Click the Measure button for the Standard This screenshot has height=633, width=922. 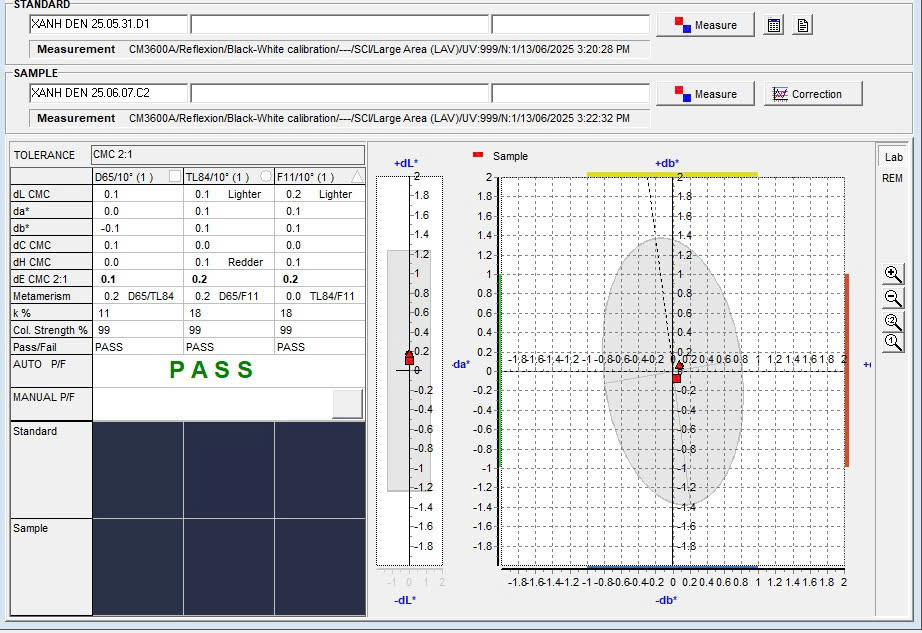[x=705, y=25]
